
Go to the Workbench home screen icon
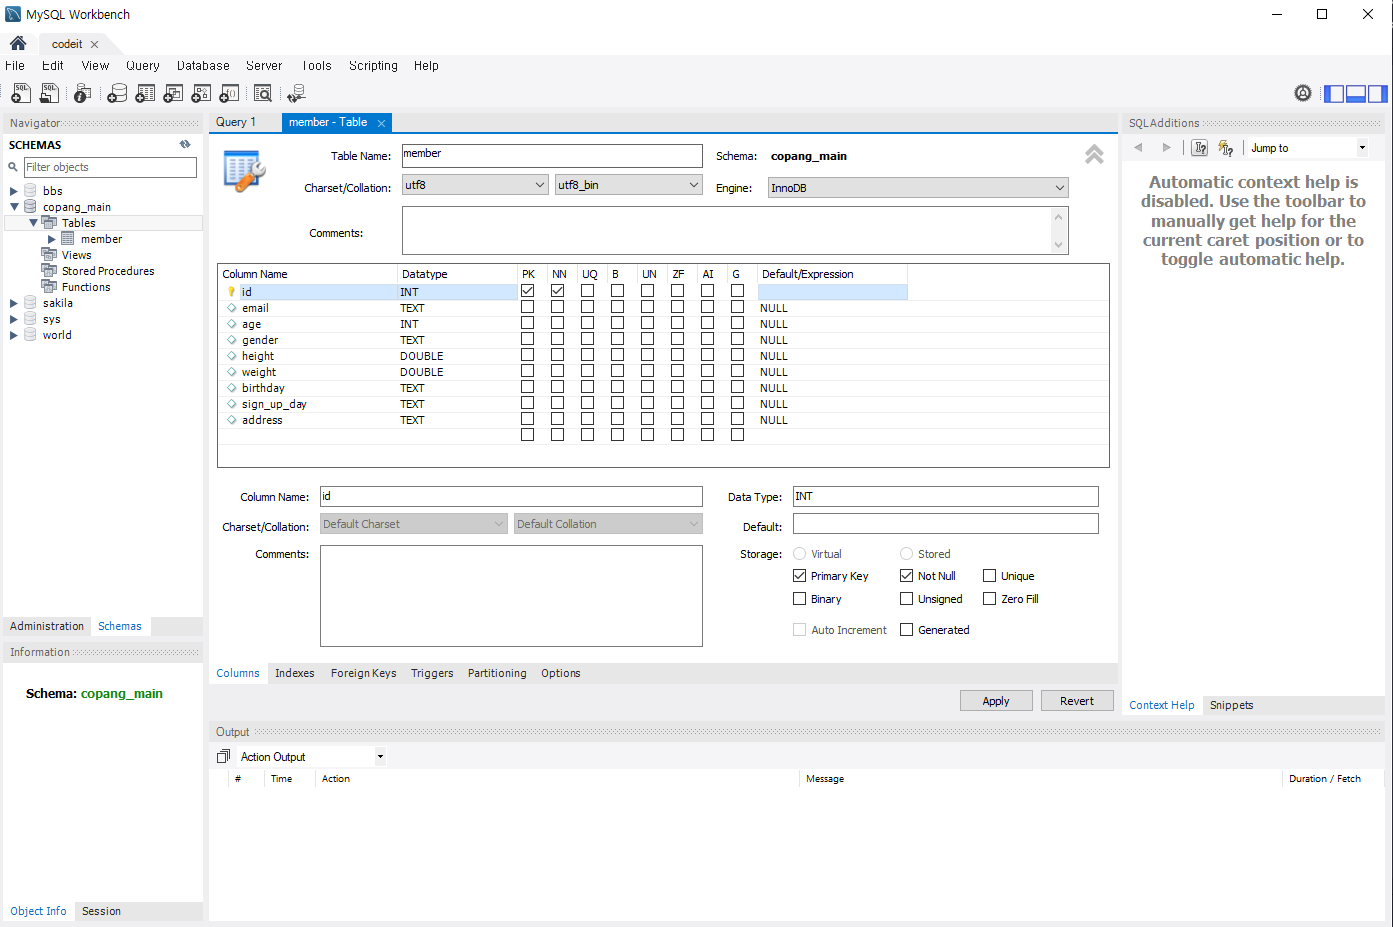[x=18, y=43]
